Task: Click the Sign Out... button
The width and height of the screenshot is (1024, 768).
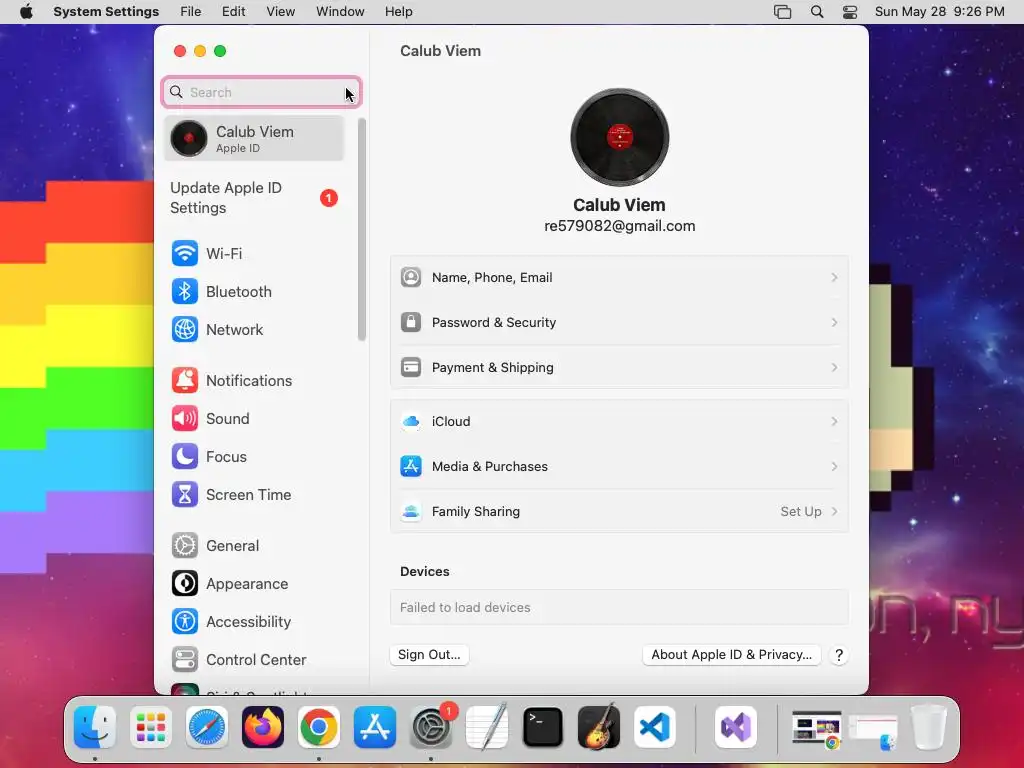Action: 429,654
